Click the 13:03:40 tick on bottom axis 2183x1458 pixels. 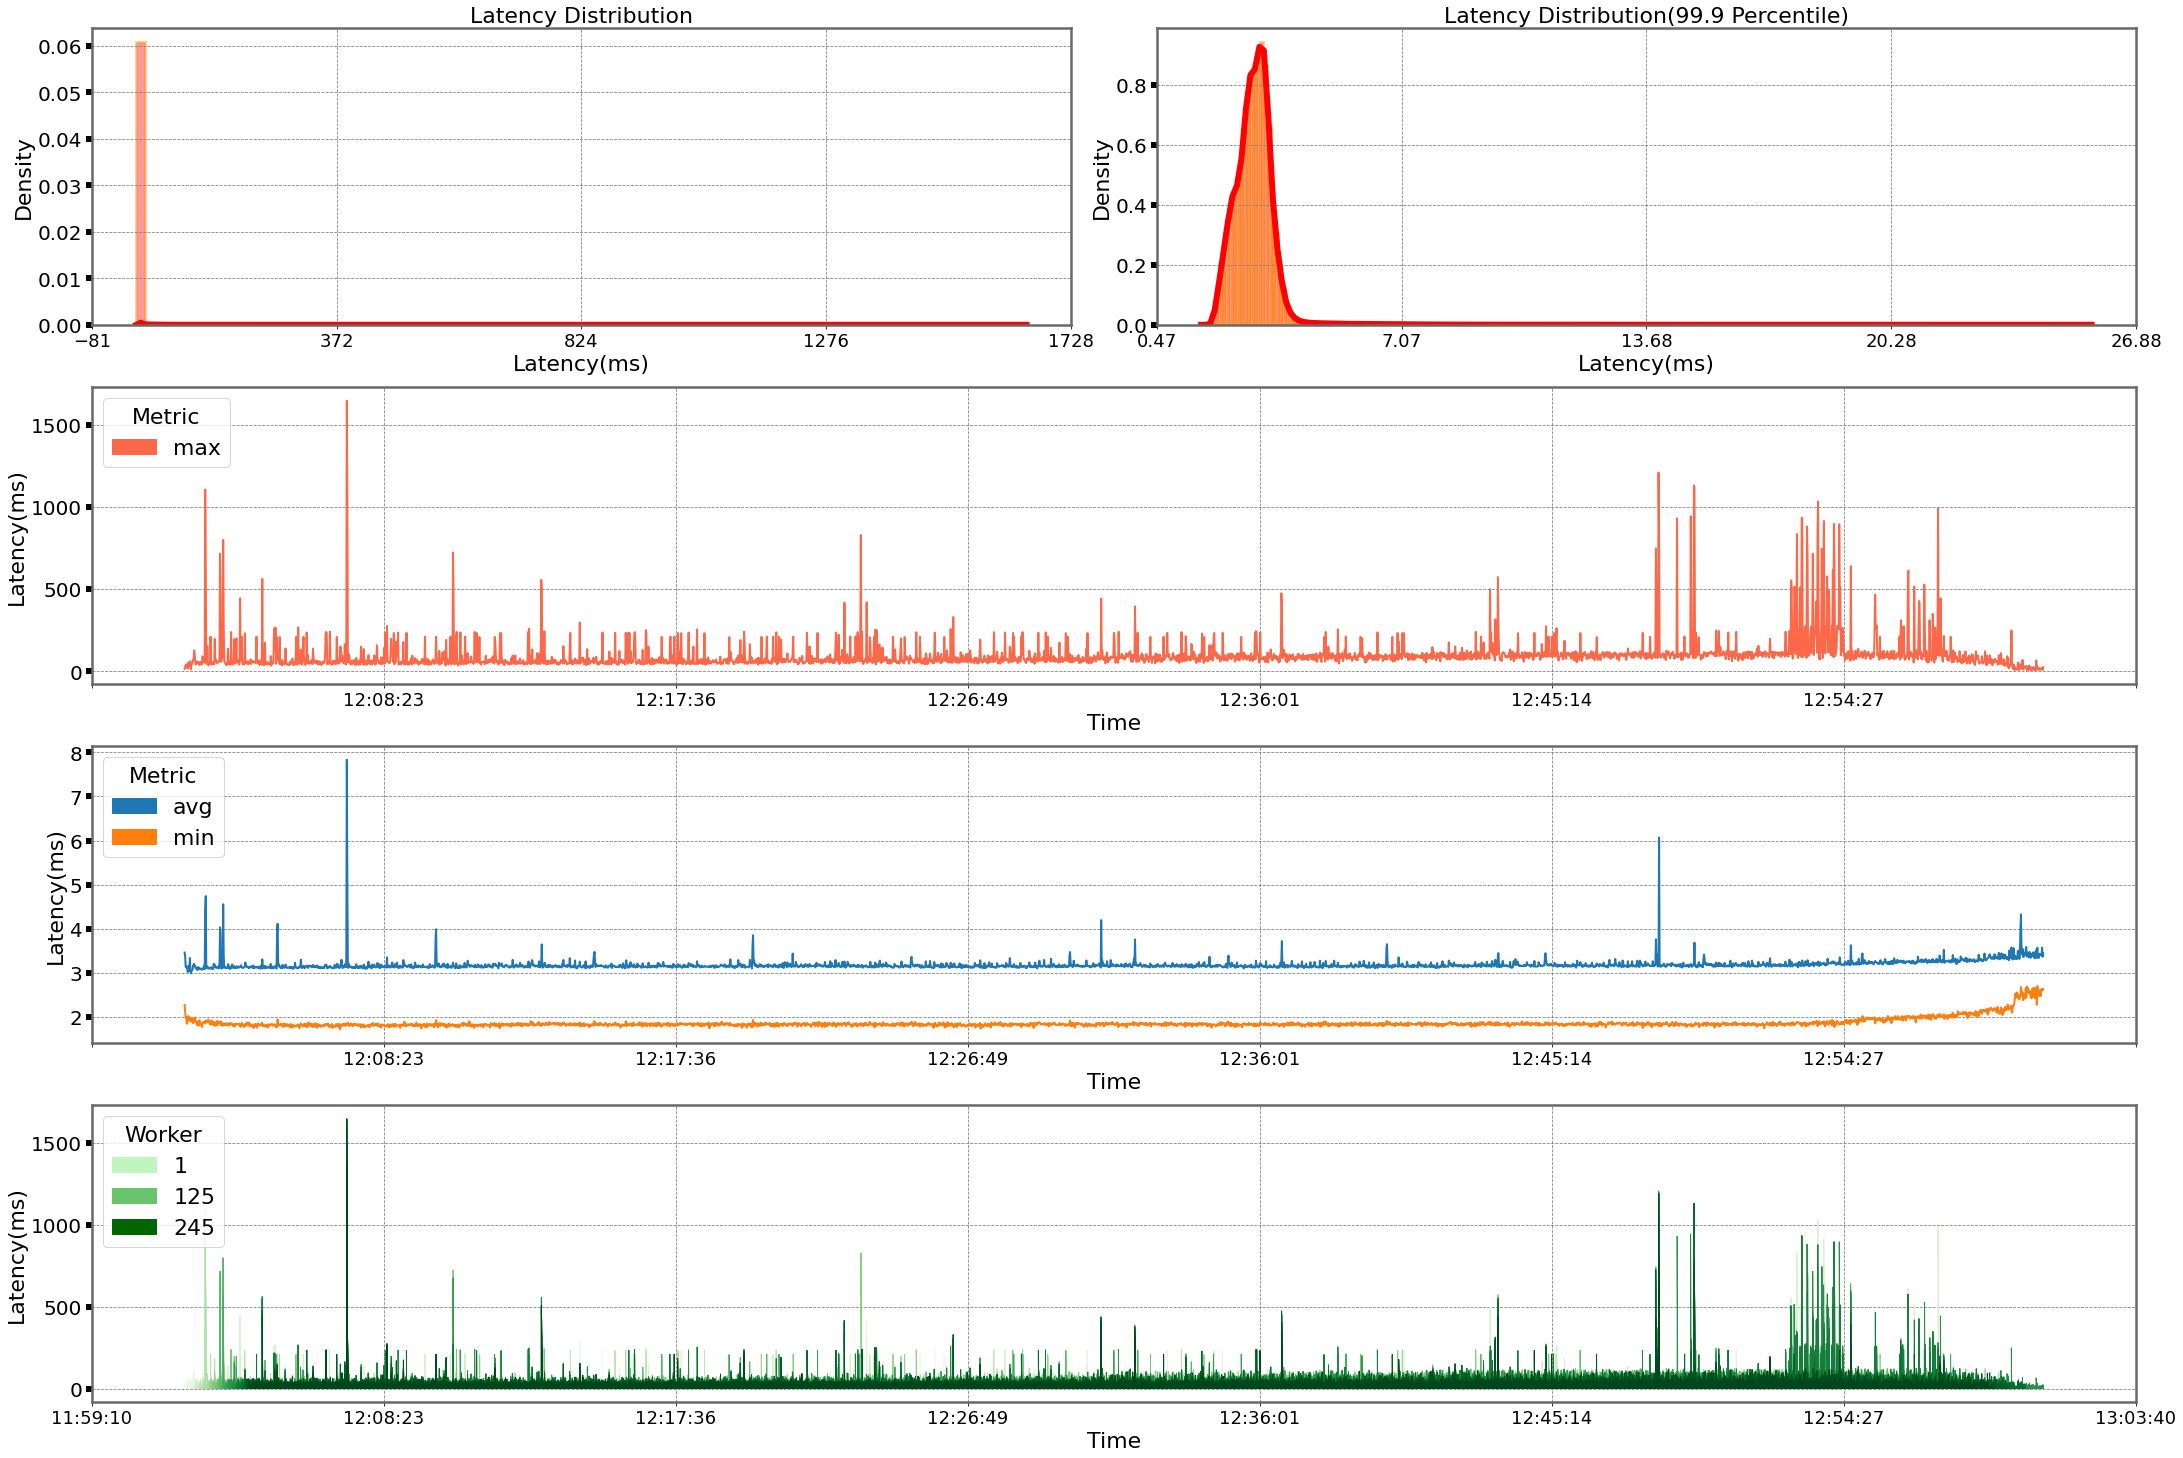tap(2134, 1418)
